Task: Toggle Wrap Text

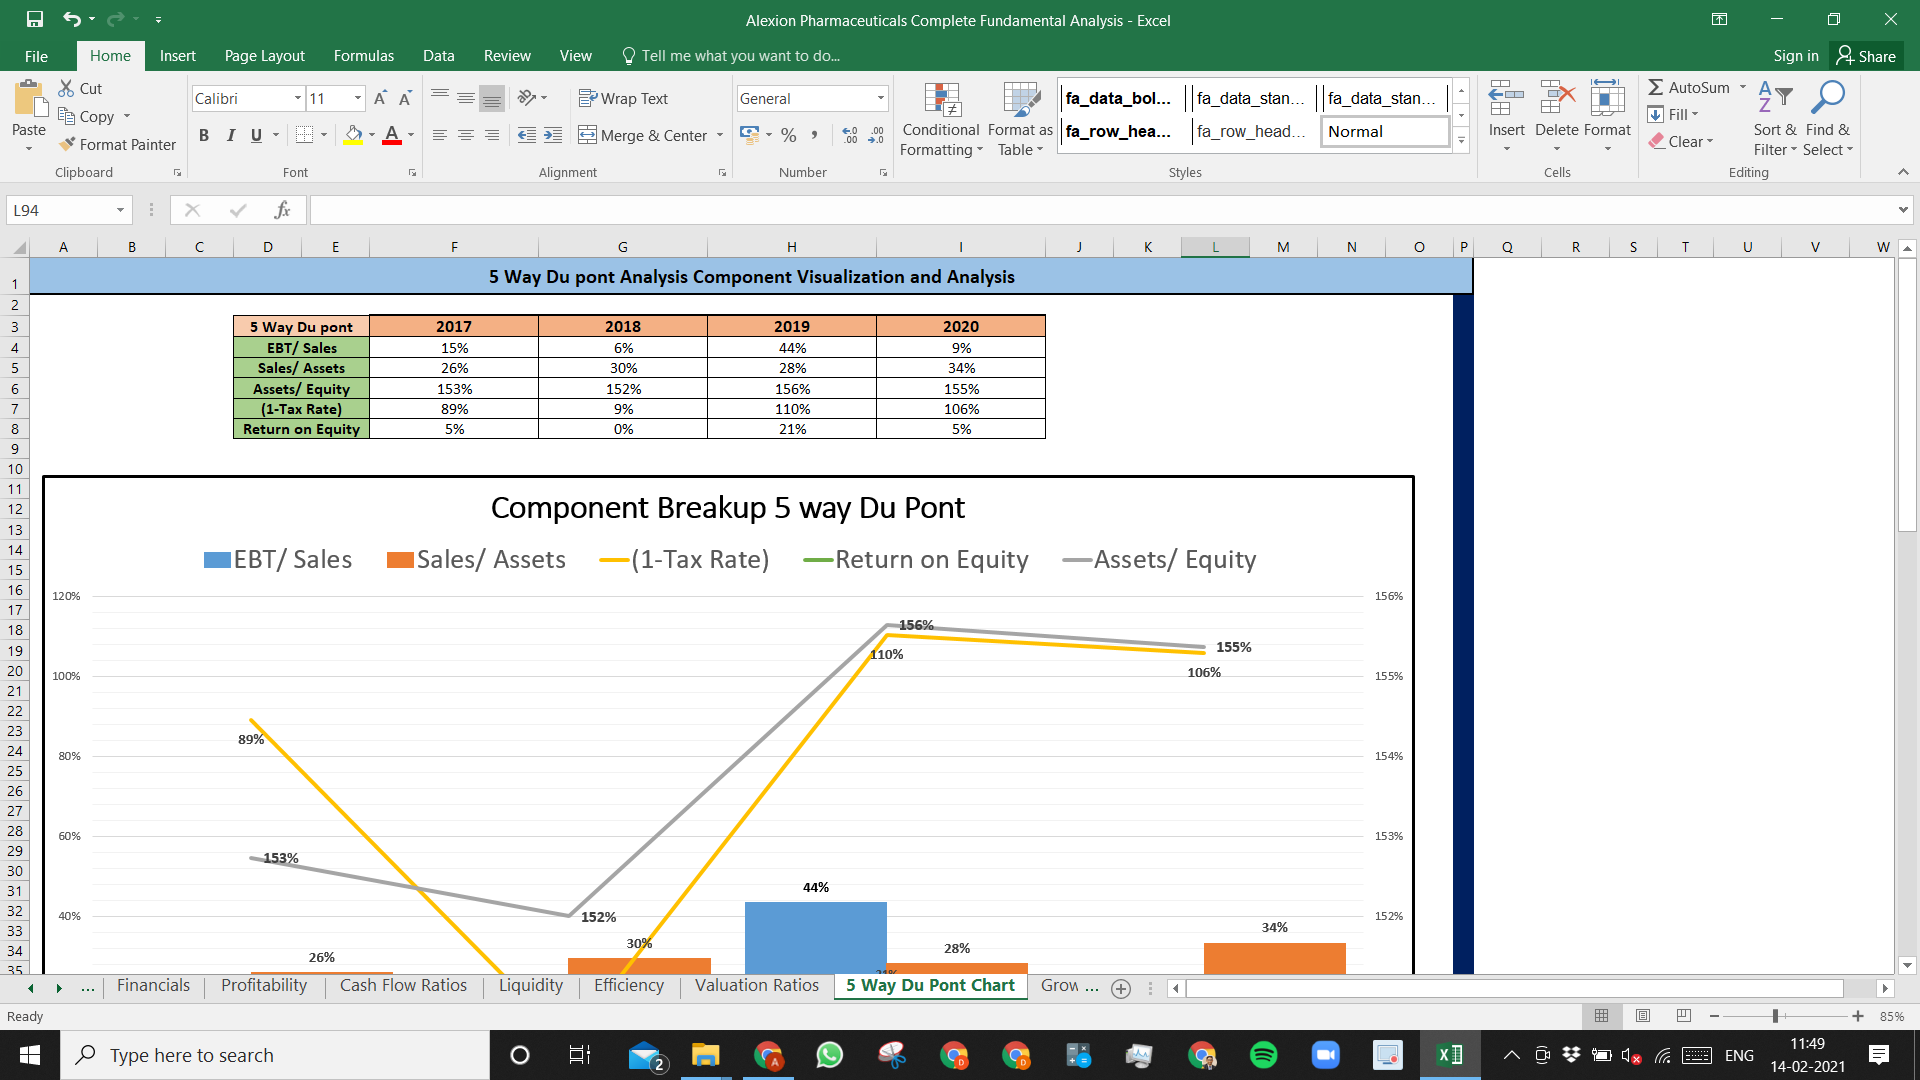Action: pos(623,98)
